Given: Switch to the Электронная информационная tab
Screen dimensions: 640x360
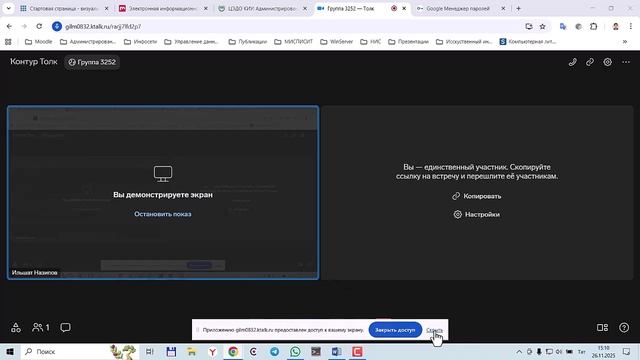Looking at the screenshot, I should (162, 8).
